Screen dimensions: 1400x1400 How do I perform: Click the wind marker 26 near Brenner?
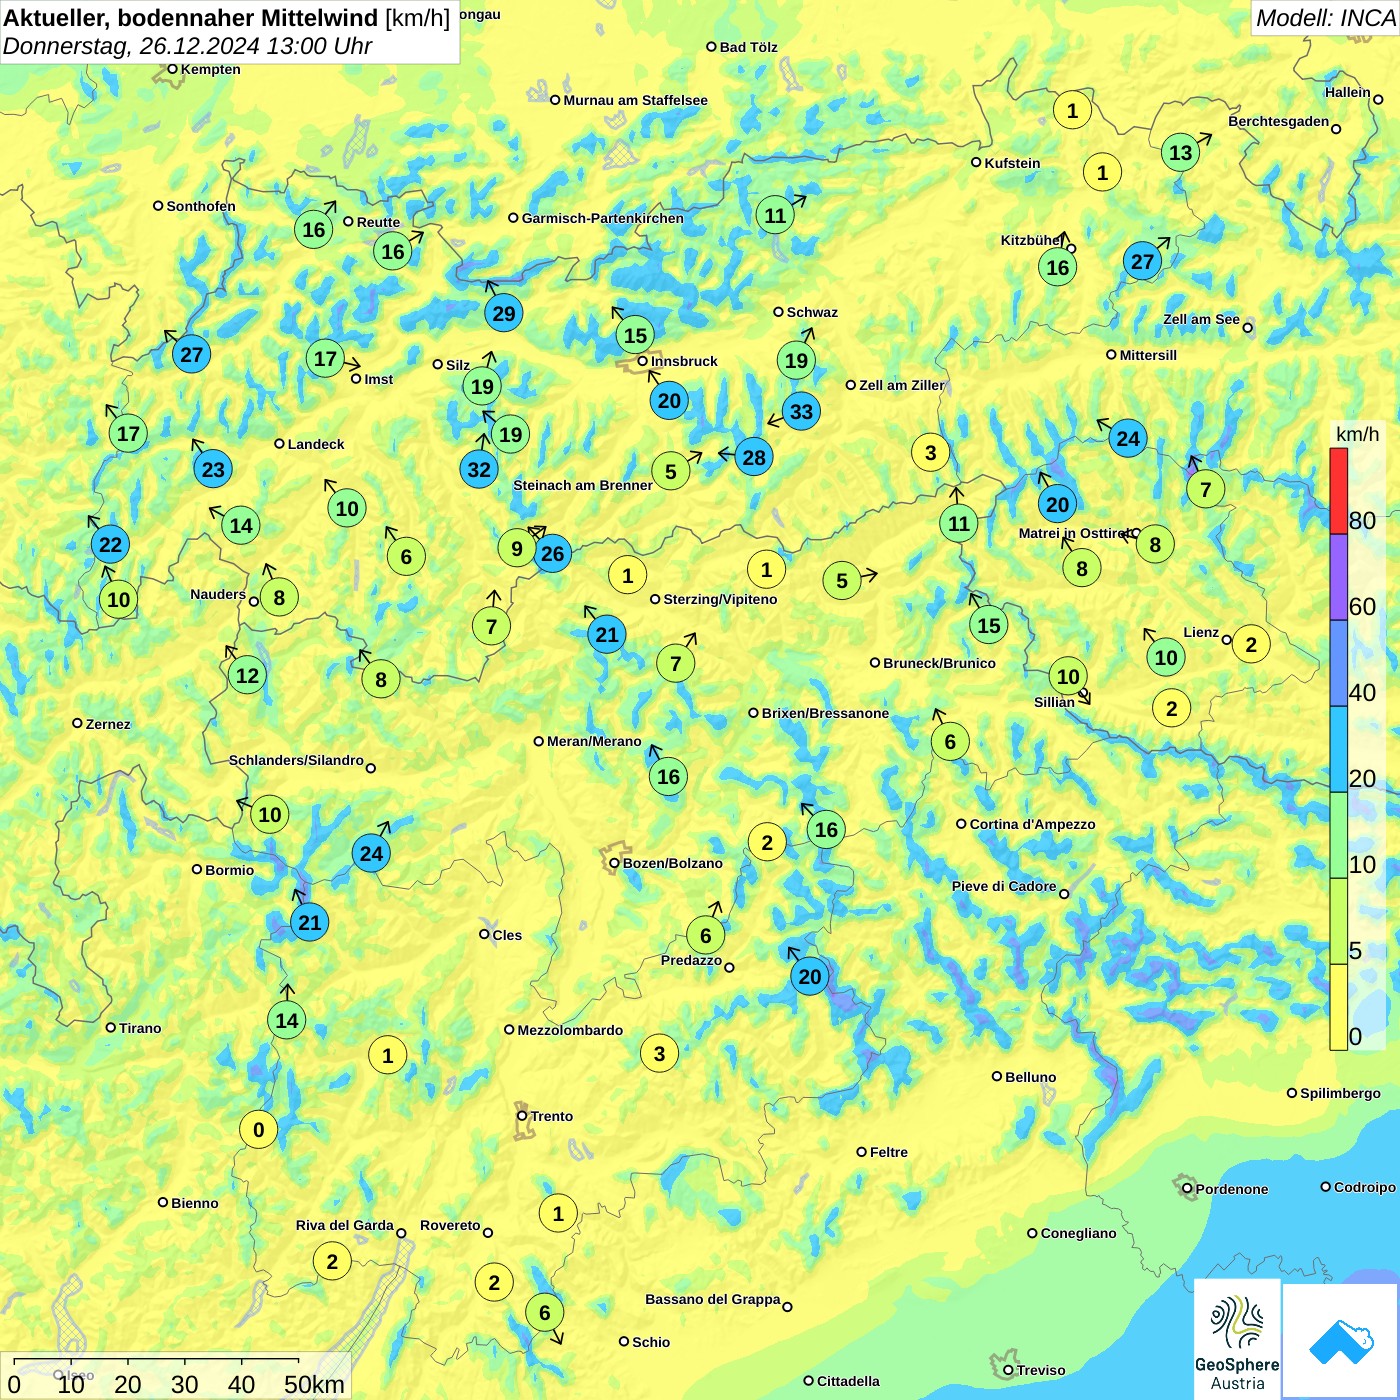tap(552, 553)
